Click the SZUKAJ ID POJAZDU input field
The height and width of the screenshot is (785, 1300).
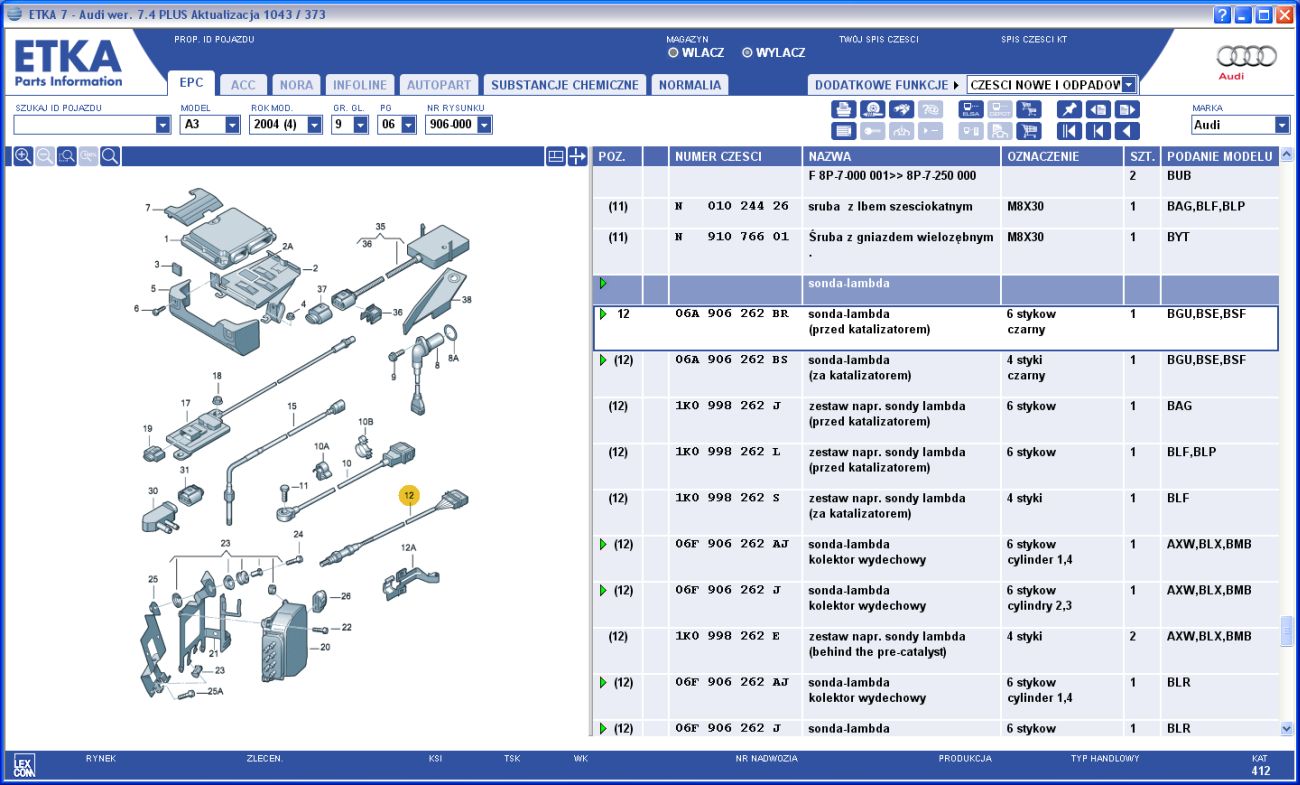click(x=84, y=125)
